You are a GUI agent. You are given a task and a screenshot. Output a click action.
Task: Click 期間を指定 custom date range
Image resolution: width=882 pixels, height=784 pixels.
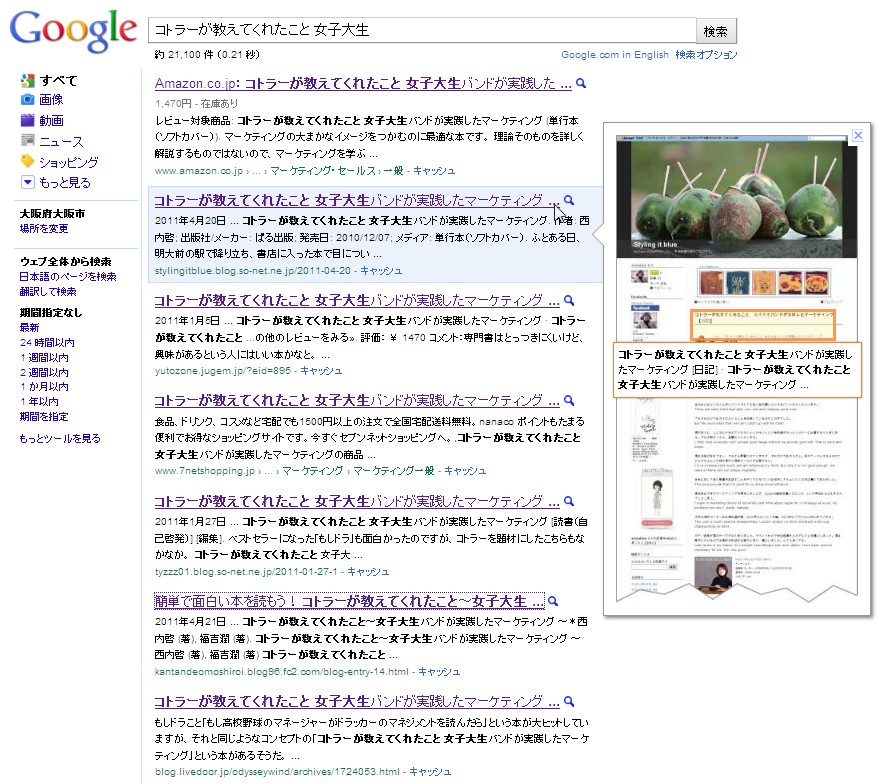pyautogui.click(x=44, y=416)
